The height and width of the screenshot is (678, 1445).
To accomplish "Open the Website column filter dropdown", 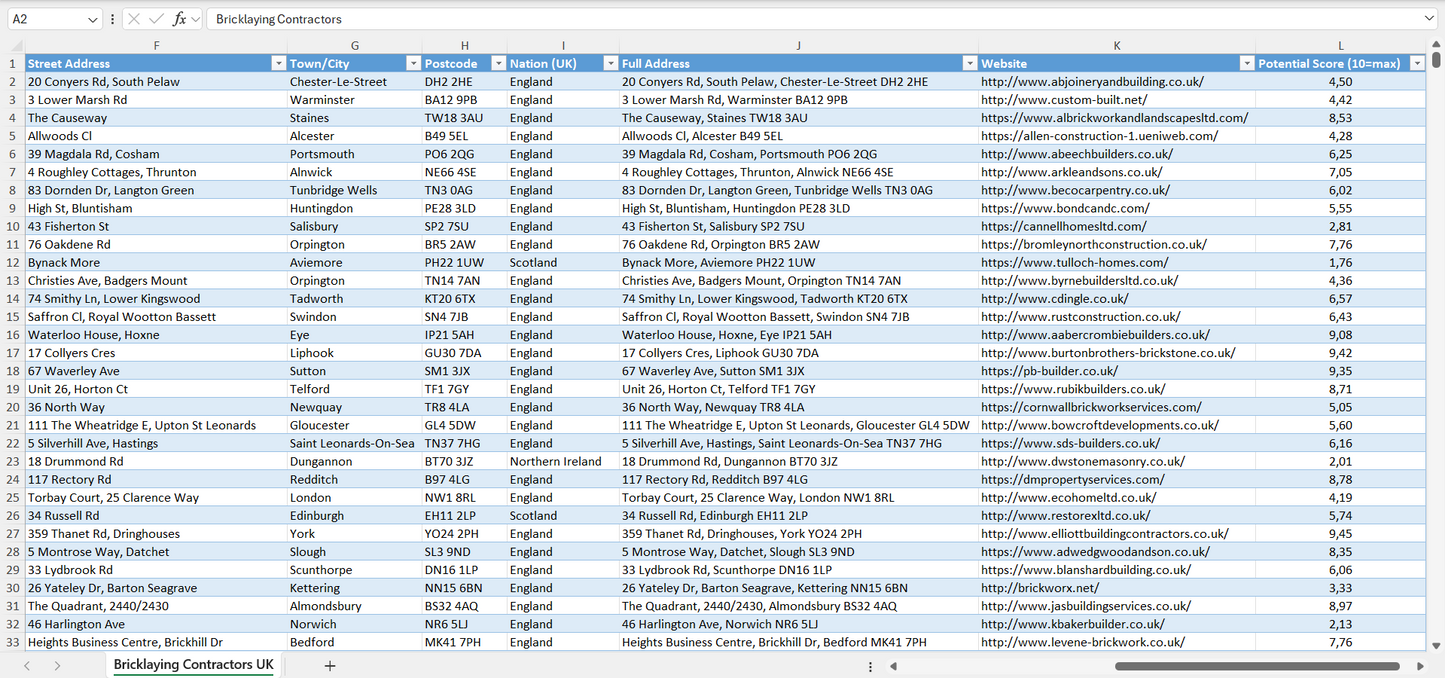I will (x=1246, y=63).
